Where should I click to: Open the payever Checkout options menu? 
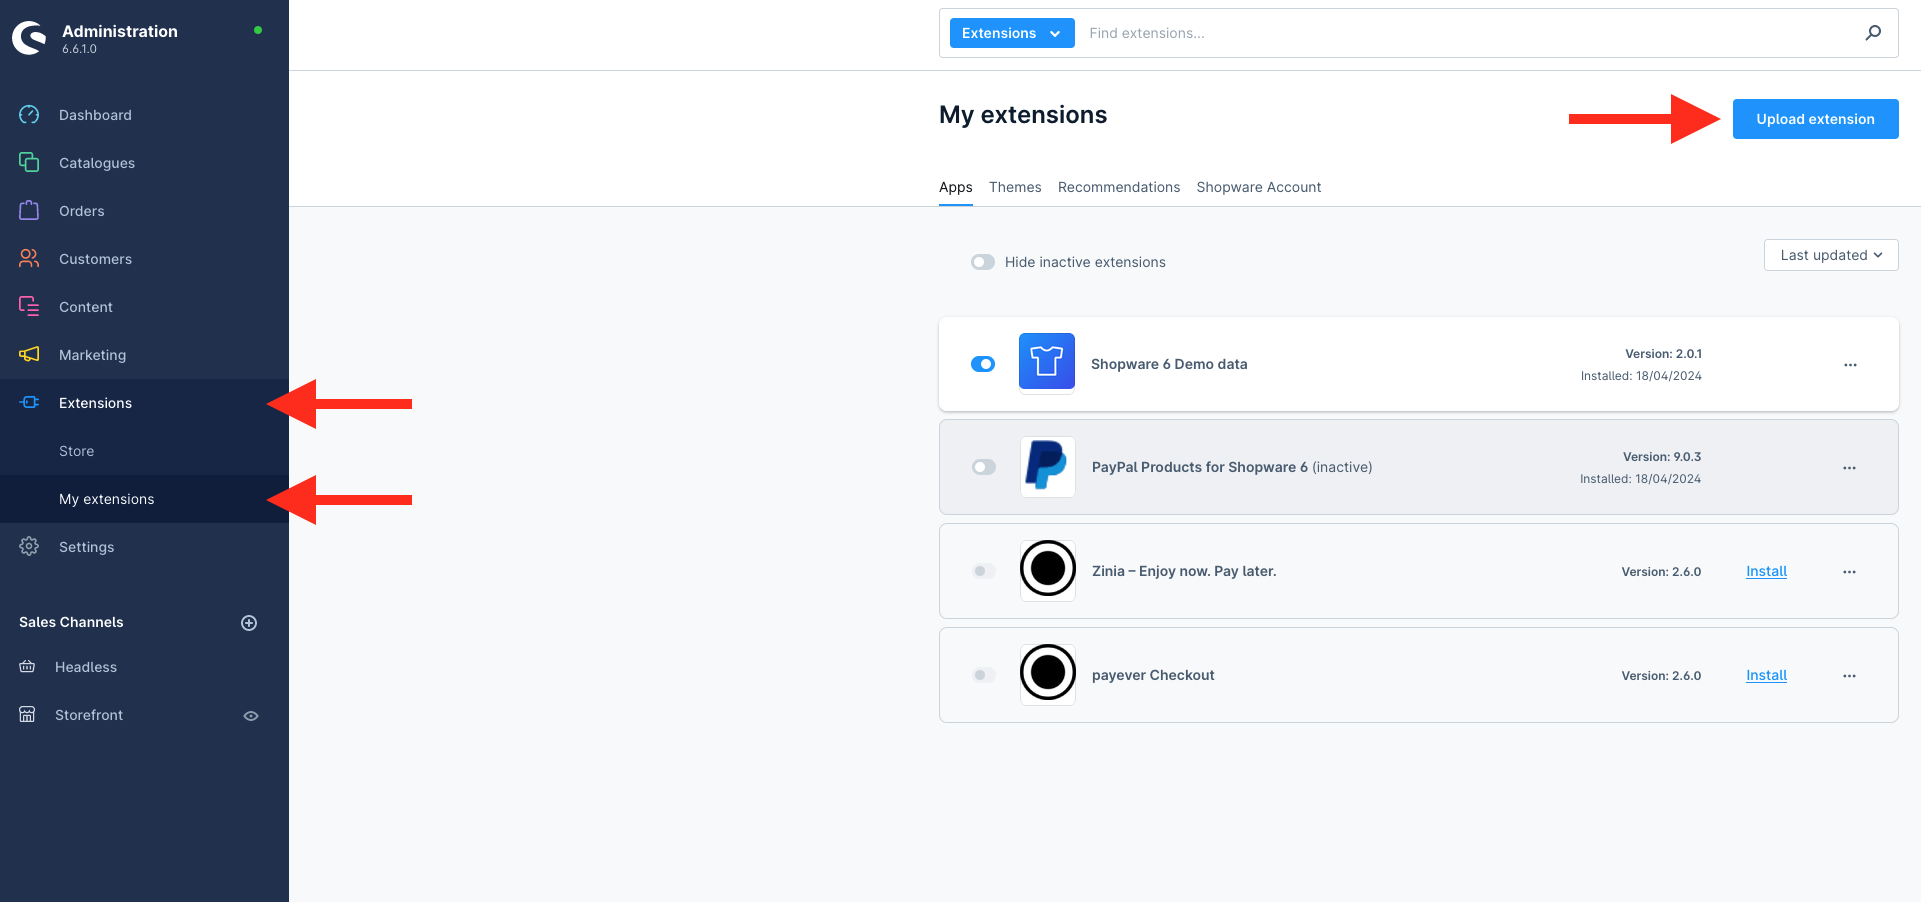point(1849,676)
